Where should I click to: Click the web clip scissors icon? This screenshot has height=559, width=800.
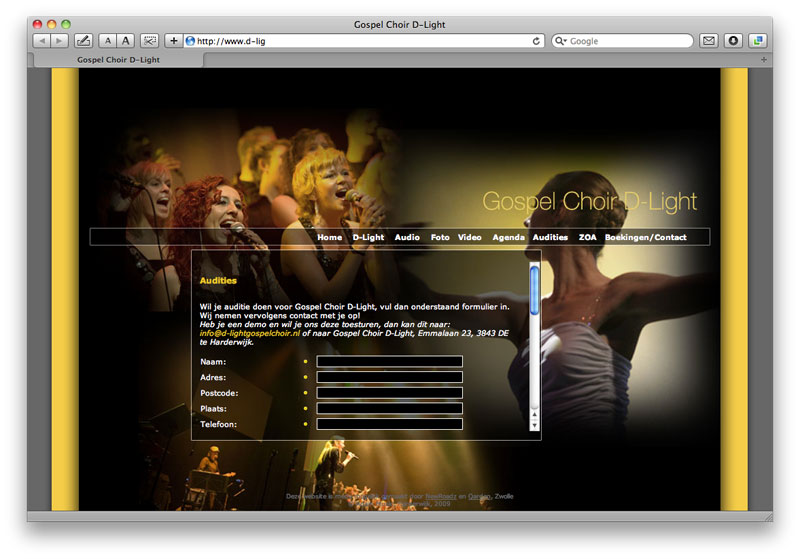point(149,41)
